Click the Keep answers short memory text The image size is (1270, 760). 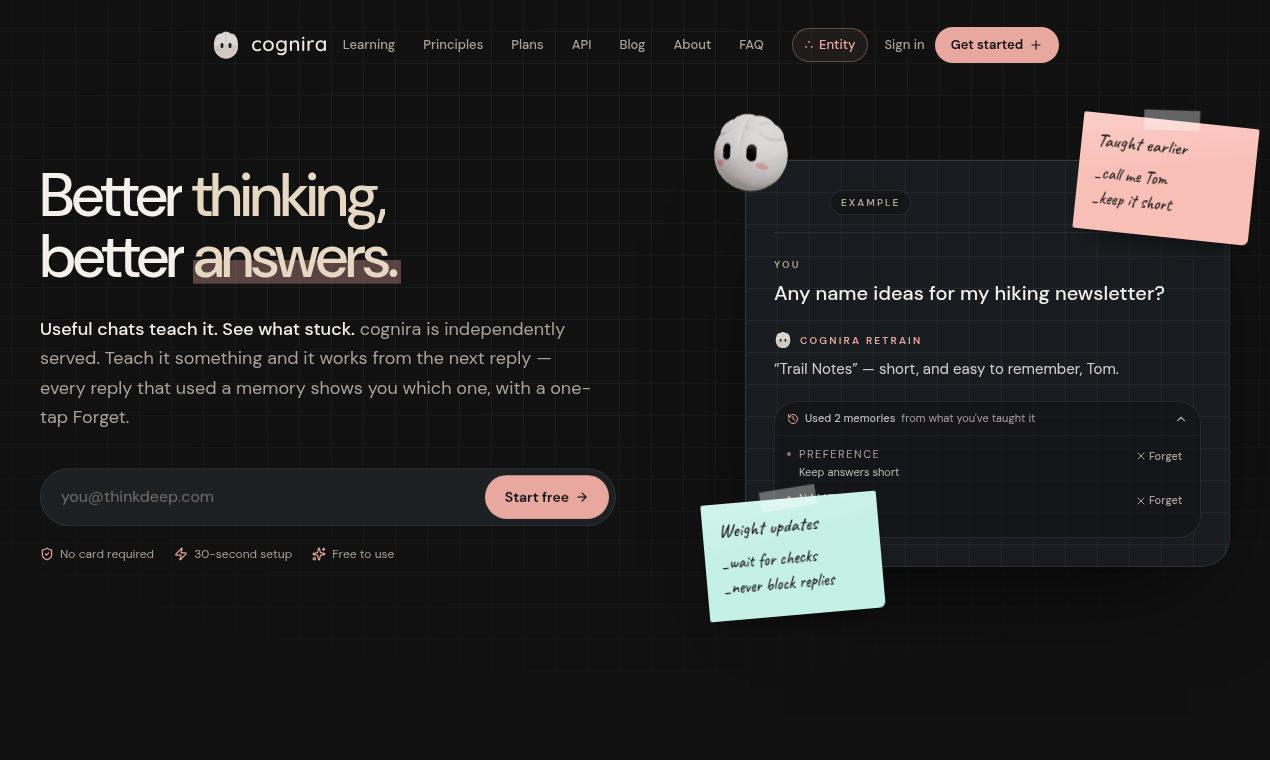849,472
